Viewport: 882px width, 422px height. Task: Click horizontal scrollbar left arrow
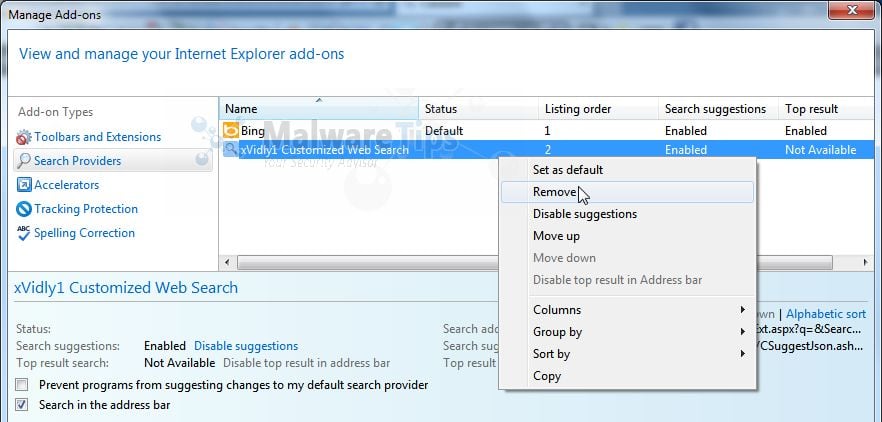tap(227, 263)
